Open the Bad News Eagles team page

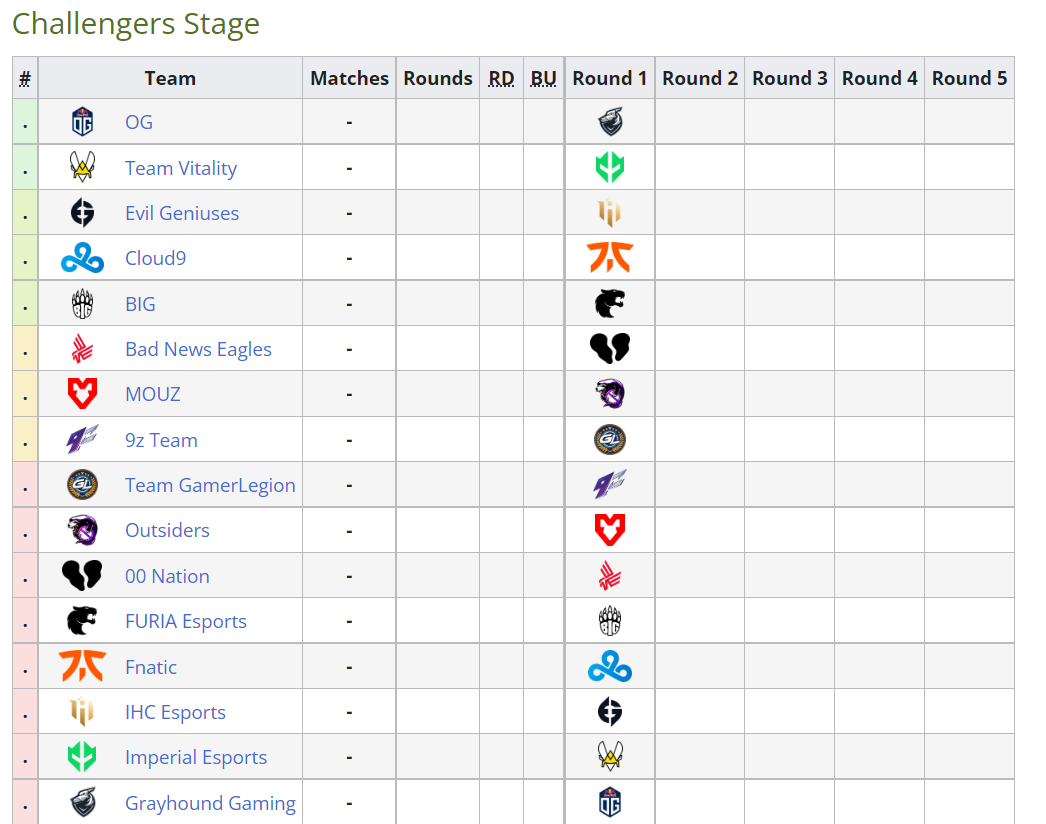198,349
